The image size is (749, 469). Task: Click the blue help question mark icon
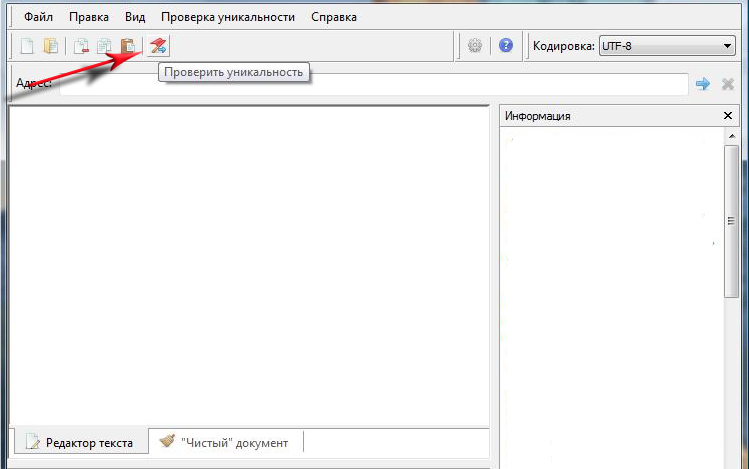(x=506, y=46)
